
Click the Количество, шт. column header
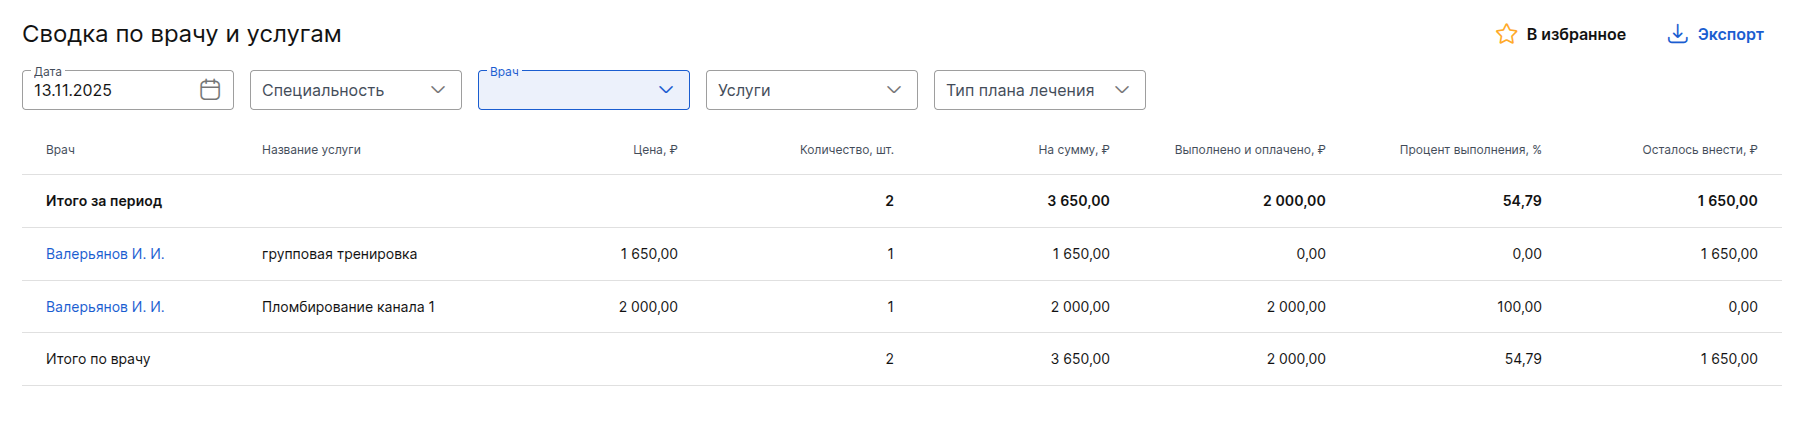point(846,150)
